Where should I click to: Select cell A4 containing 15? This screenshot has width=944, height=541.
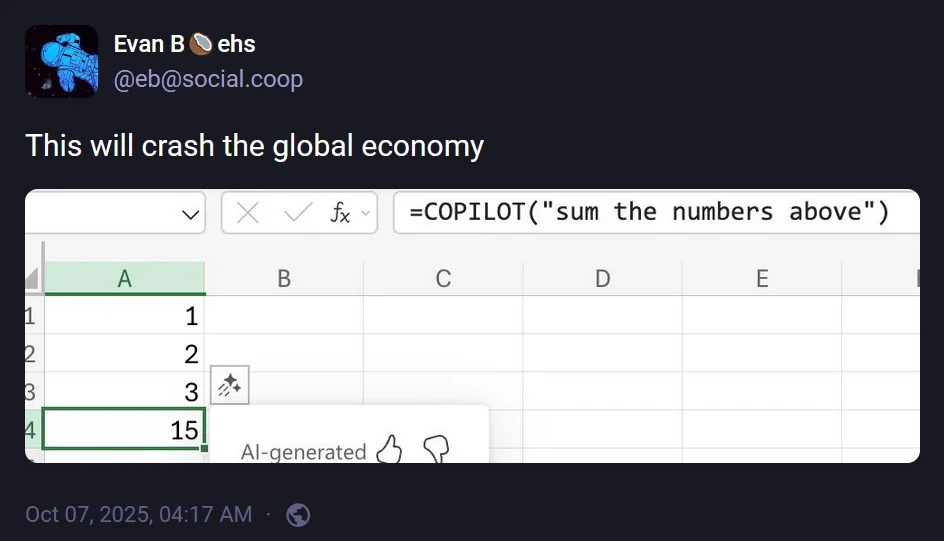pyautogui.click(x=124, y=430)
